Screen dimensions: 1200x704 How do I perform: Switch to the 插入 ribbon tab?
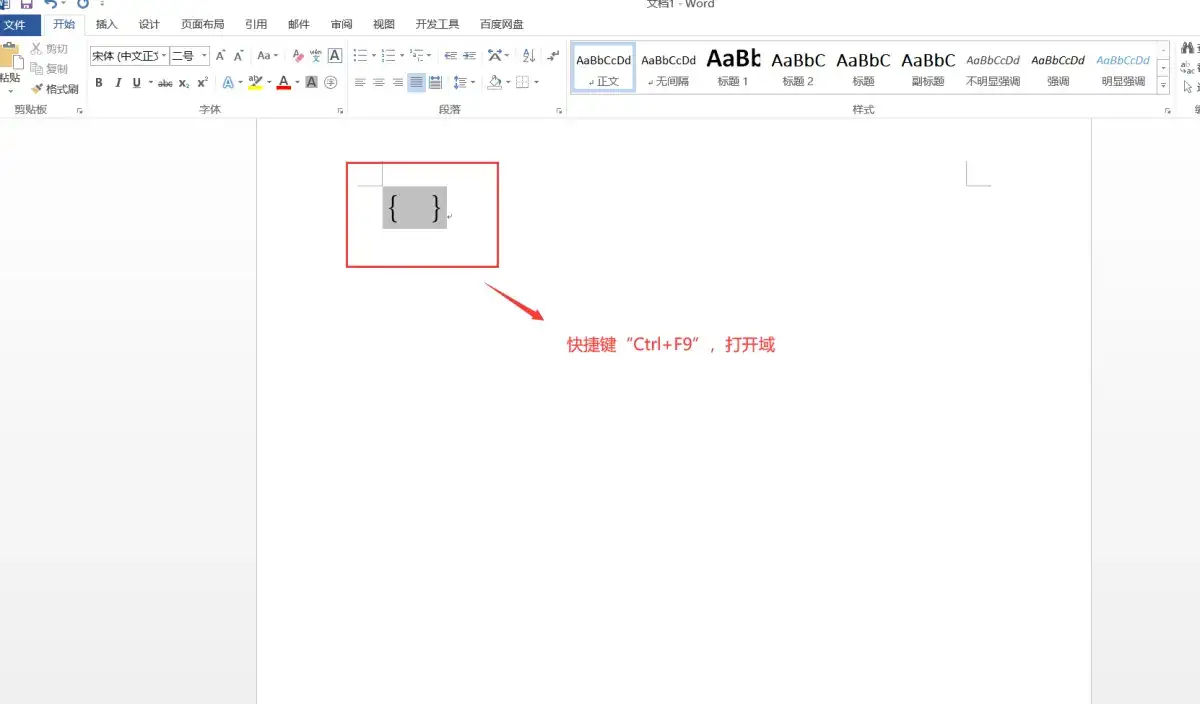click(105, 24)
